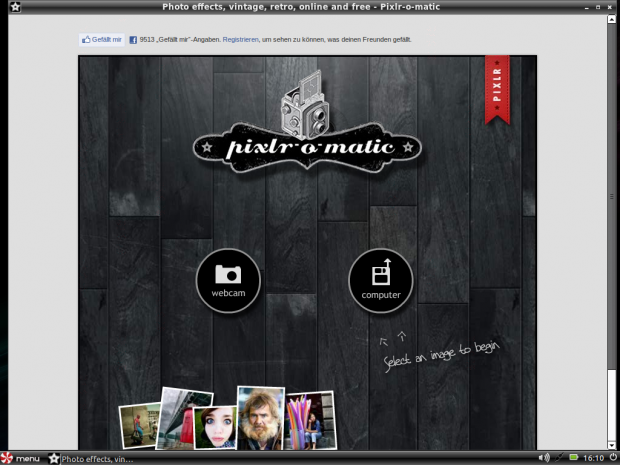Click the star icon in window title bar
Image resolution: width=620 pixels, height=465 pixels.
15,7
